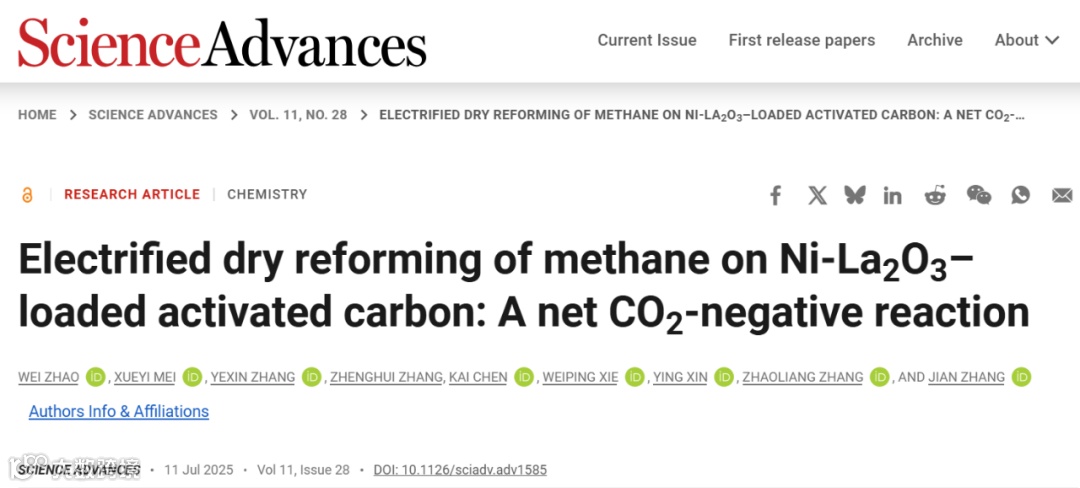This screenshot has width=1080, height=488.
Task: Click author name Zhaoliang Zhang
Action: [802, 377]
